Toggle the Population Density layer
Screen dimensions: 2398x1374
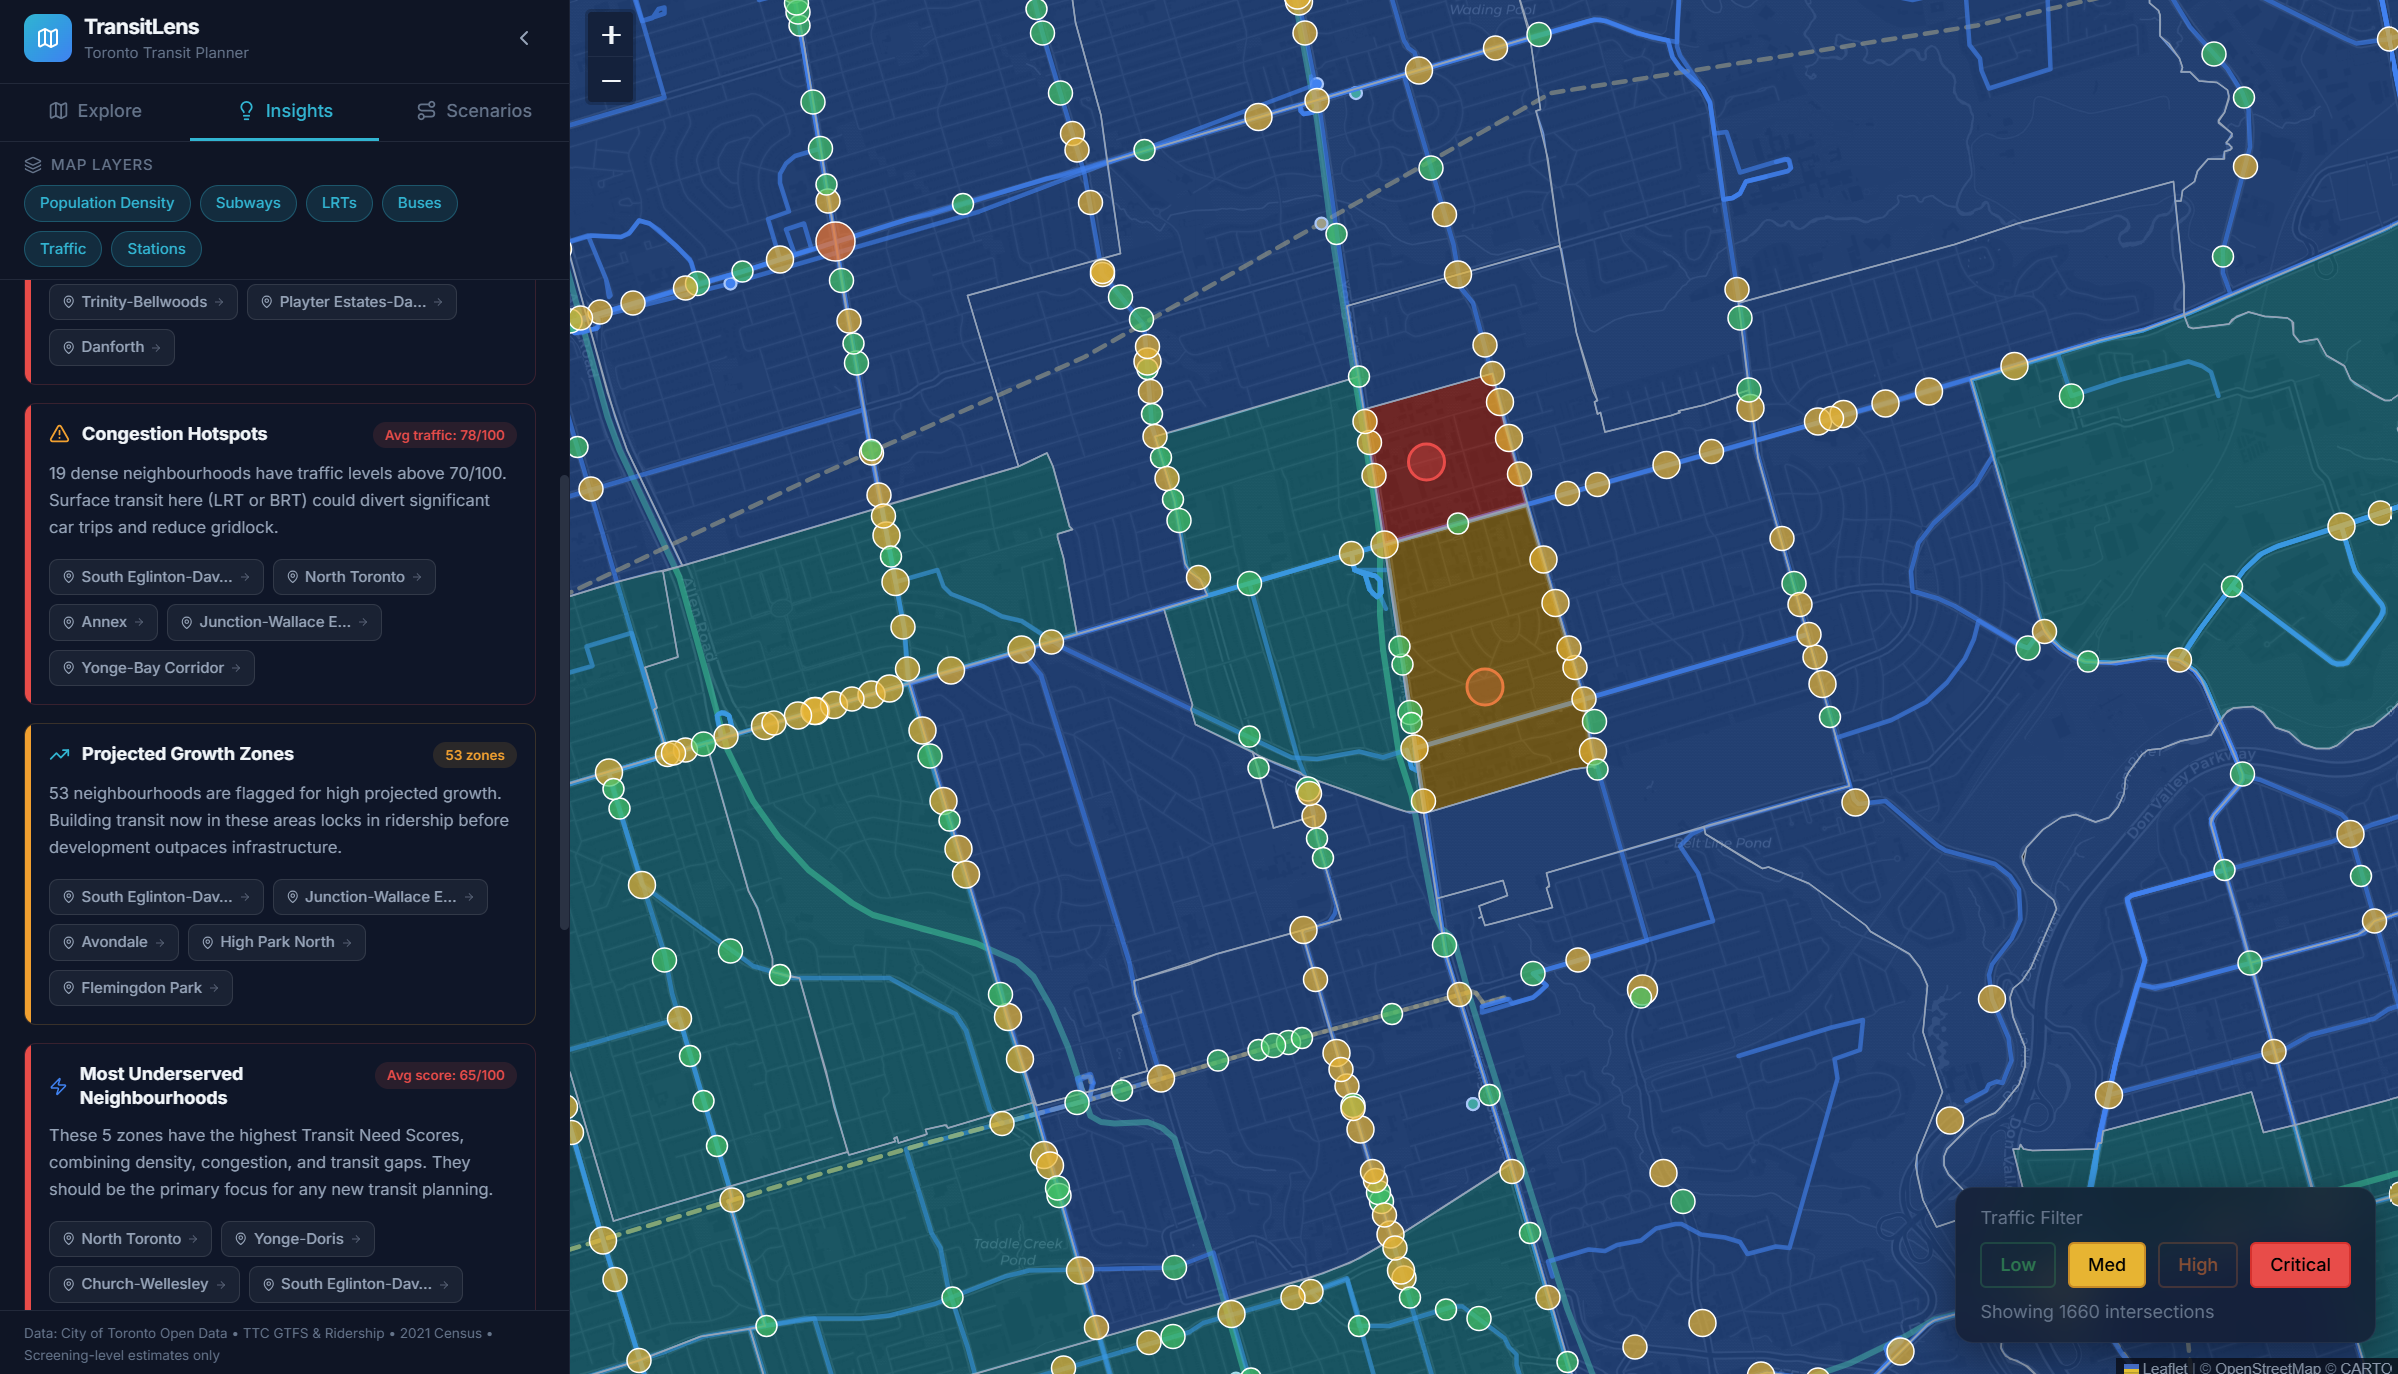(x=107, y=203)
